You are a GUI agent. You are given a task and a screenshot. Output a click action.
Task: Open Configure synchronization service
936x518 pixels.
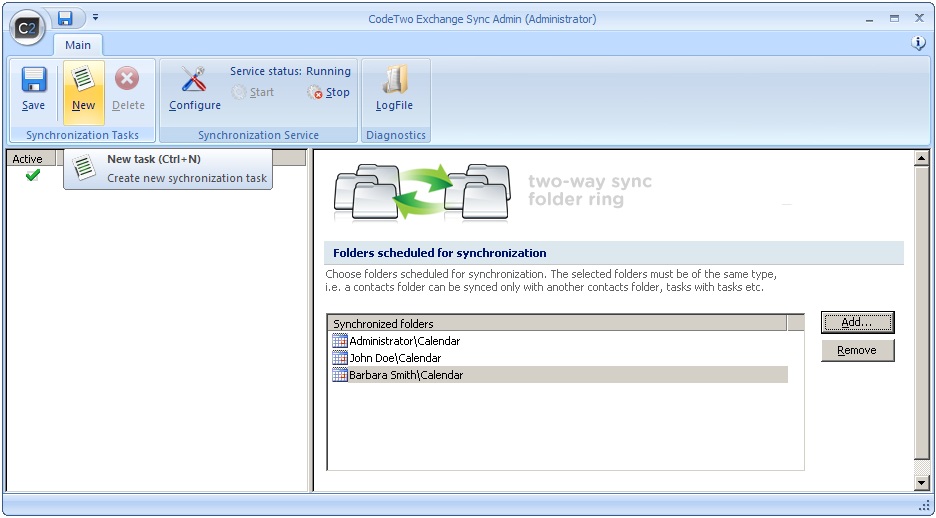click(195, 90)
